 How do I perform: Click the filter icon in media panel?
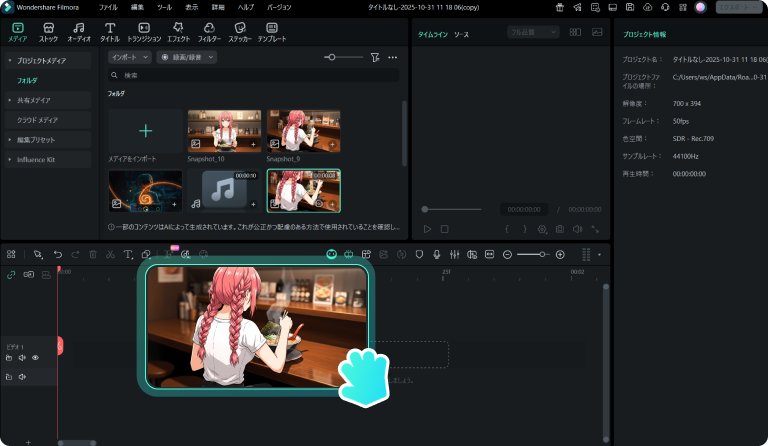coord(374,58)
